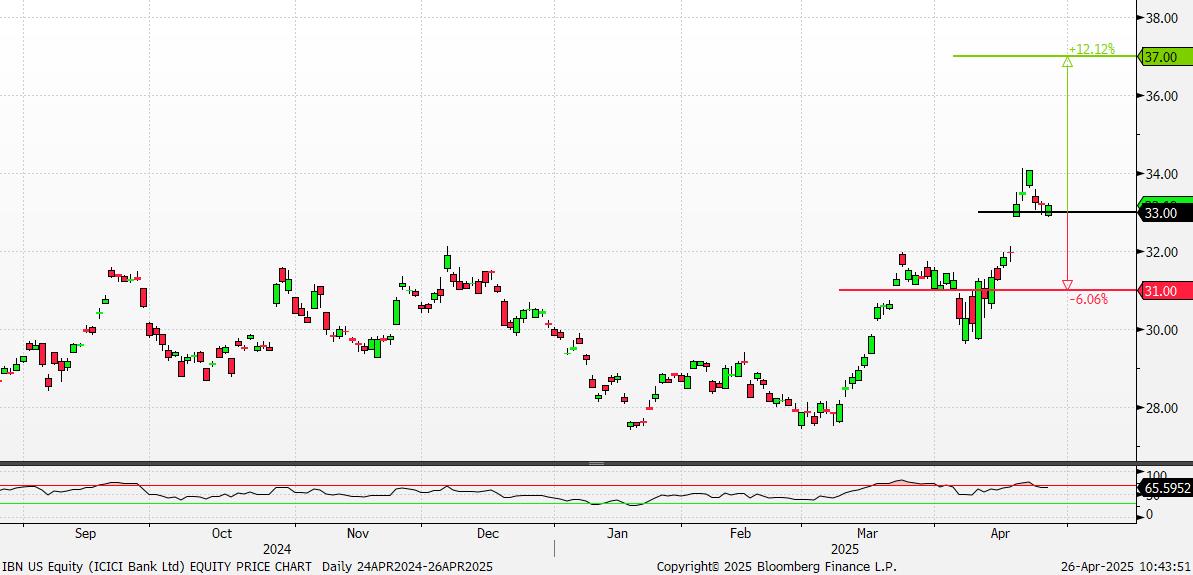Click the red 31.00 stop price tag
This screenshot has width=1193, height=575.
tap(1160, 291)
